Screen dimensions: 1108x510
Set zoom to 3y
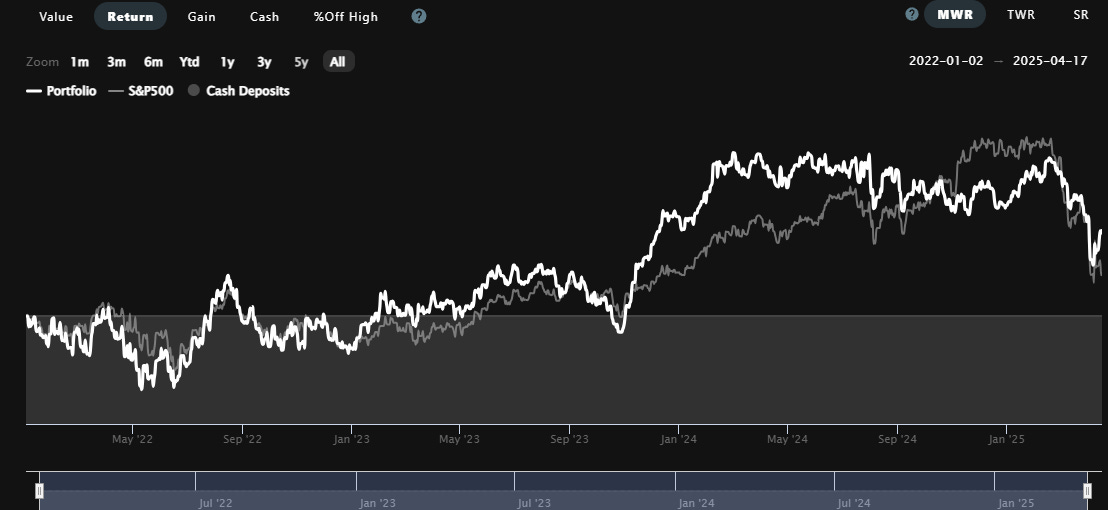click(x=264, y=61)
